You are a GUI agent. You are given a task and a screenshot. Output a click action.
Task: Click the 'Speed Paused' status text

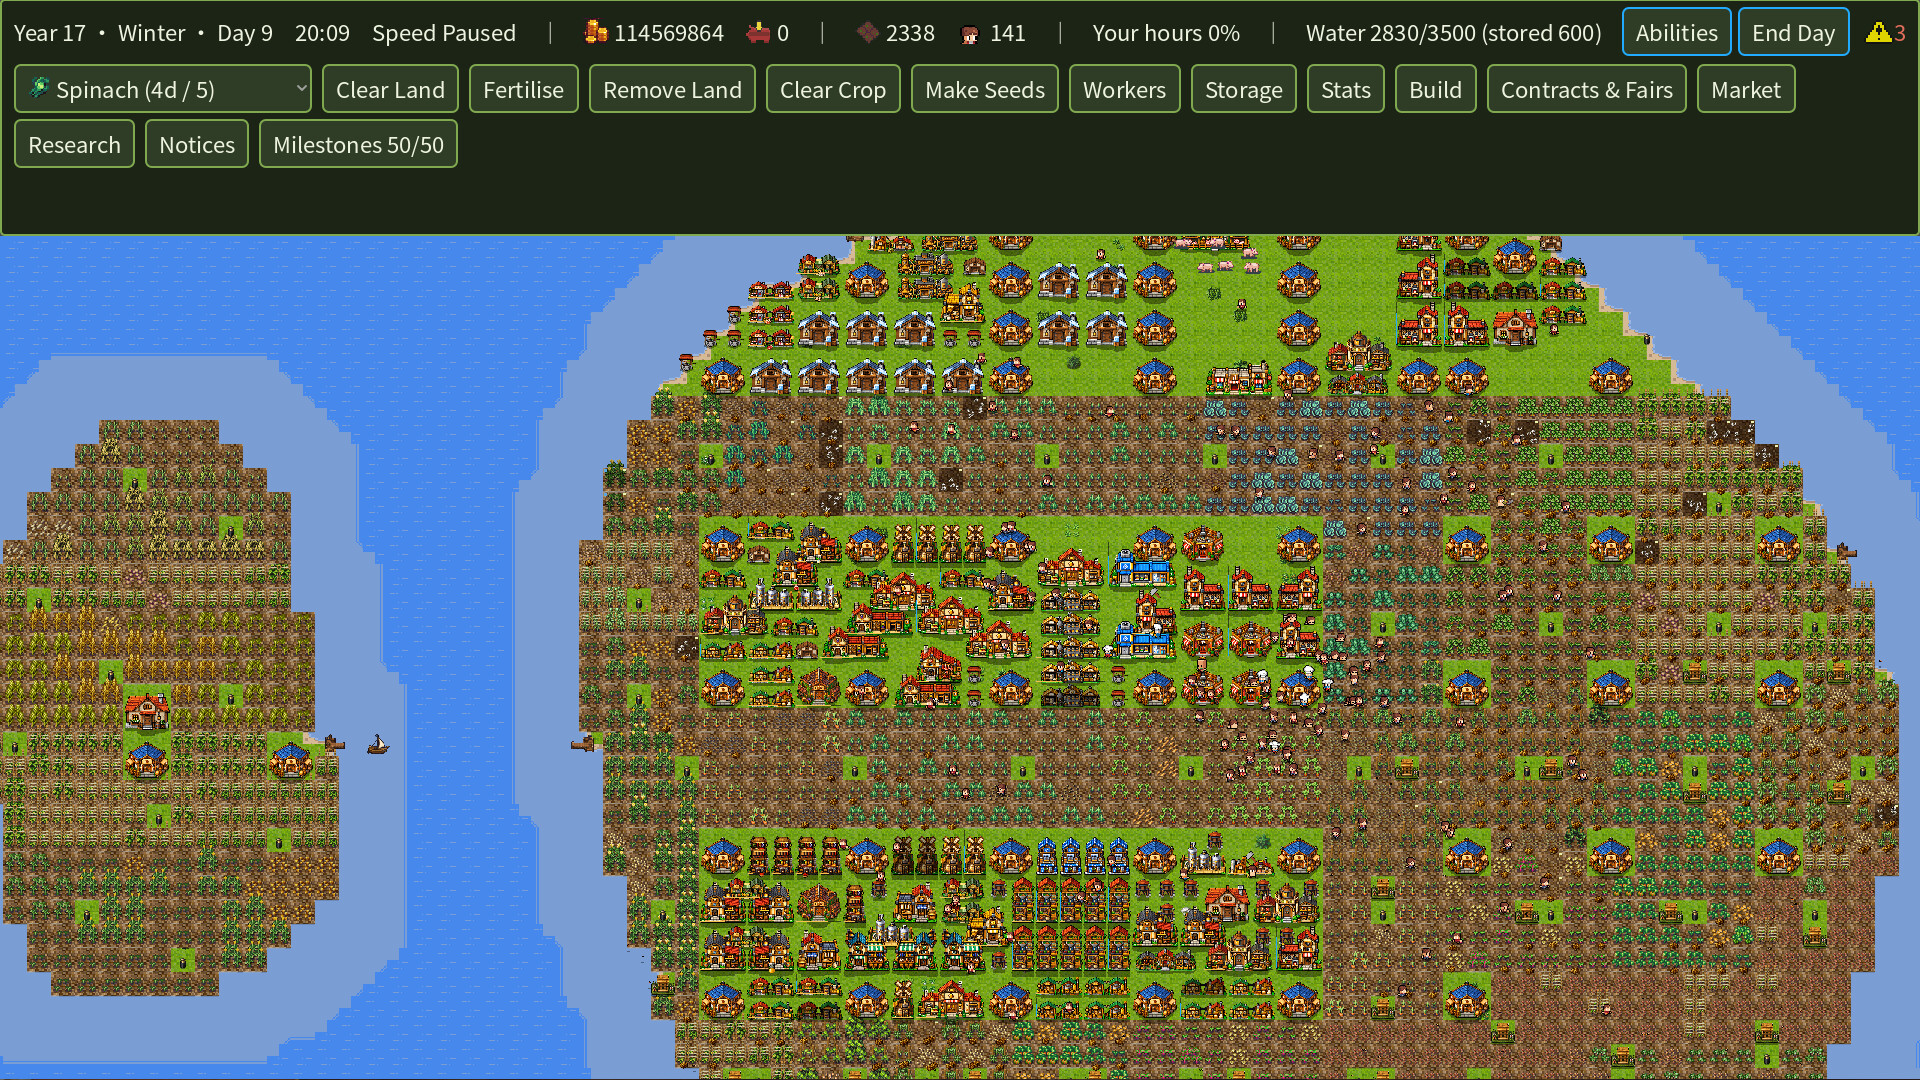[x=444, y=33]
